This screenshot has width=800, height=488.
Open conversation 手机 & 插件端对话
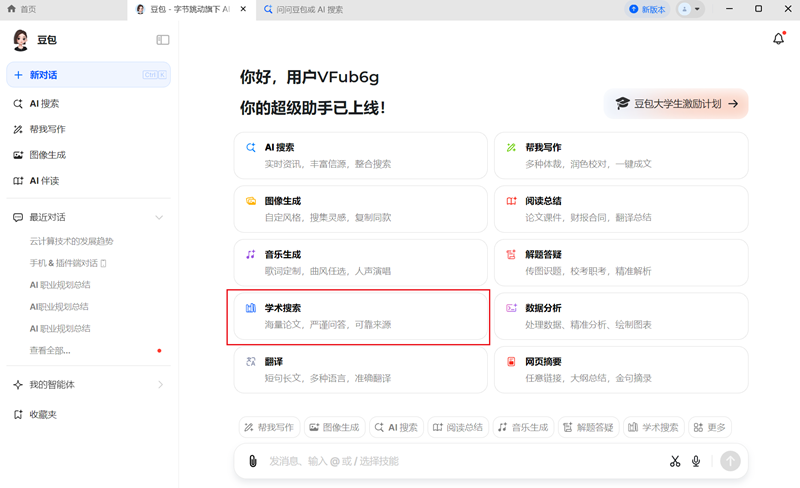click(x=68, y=263)
